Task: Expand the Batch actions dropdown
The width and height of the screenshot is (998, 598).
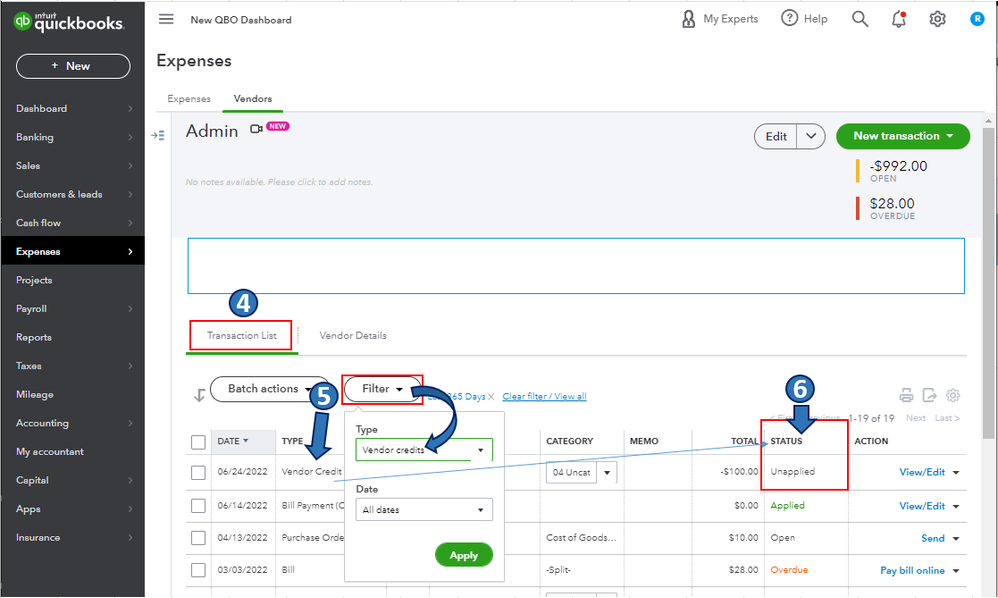Action: [x=269, y=389]
